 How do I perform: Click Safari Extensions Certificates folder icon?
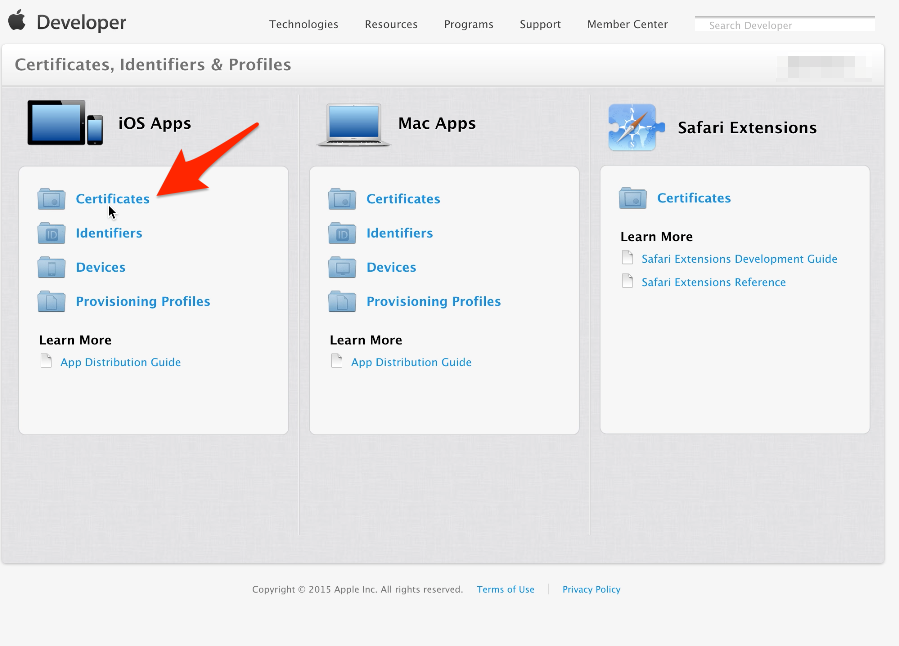click(633, 198)
